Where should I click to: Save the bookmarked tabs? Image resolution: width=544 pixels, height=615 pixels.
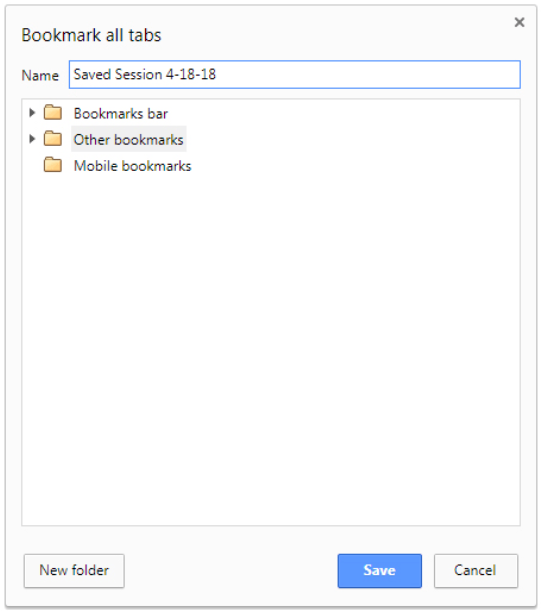pos(379,571)
